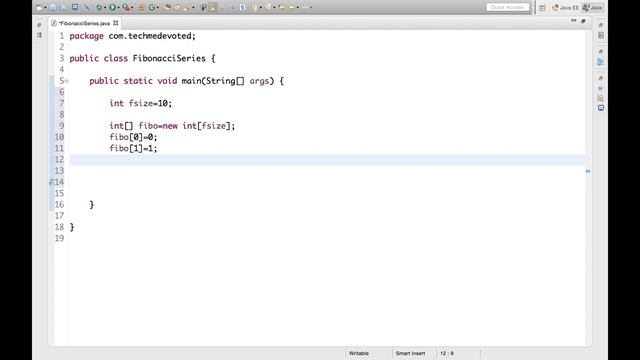Screen dimensions: 640x360
Task: Click the Debug bug icon
Action: [99, 7]
